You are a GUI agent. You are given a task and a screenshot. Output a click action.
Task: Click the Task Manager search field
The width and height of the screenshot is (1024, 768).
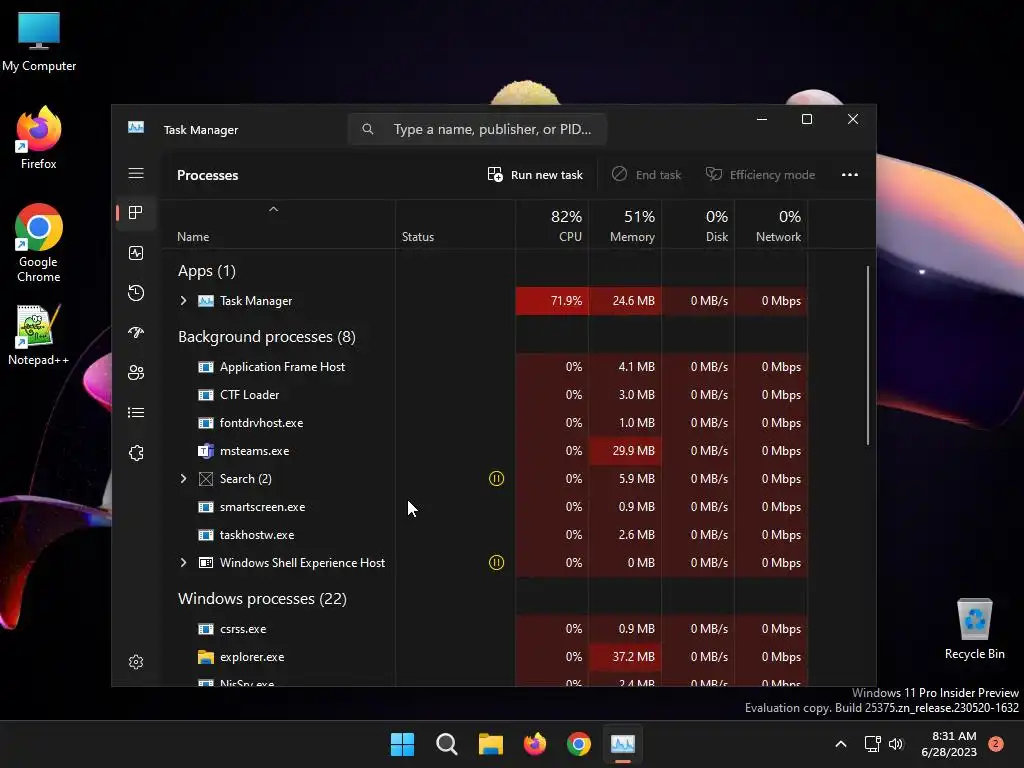(x=477, y=129)
